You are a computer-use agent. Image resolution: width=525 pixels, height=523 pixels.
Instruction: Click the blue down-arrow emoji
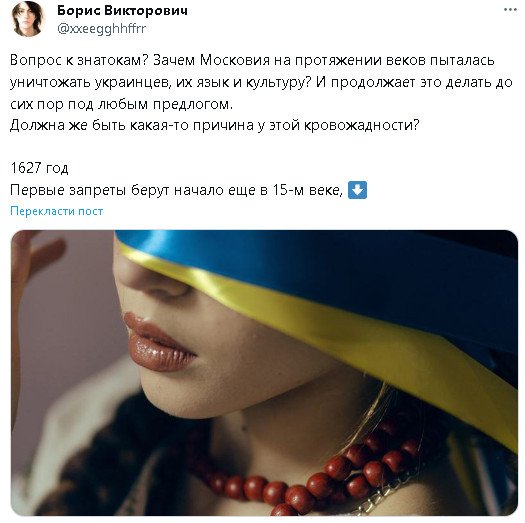[x=357, y=190]
